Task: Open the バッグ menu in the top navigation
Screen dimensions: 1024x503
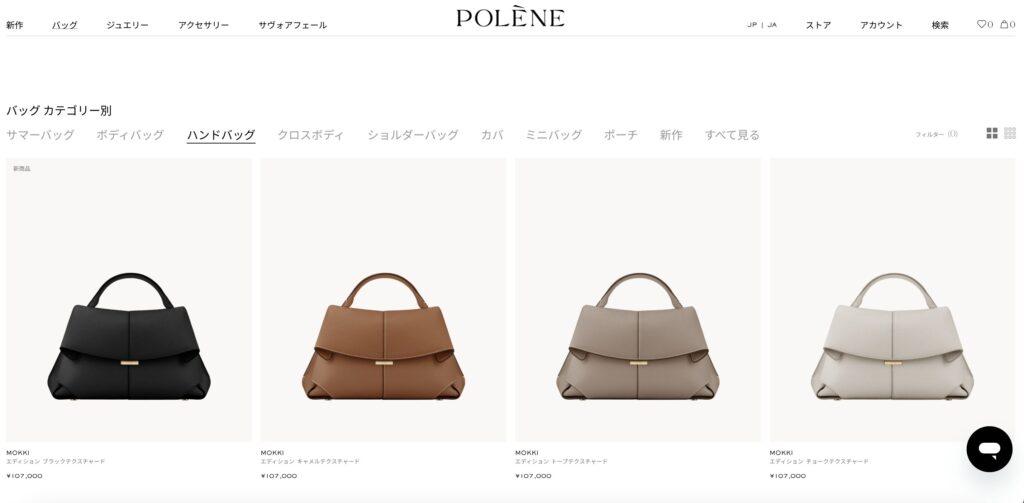Action: click(x=65, y=25)
